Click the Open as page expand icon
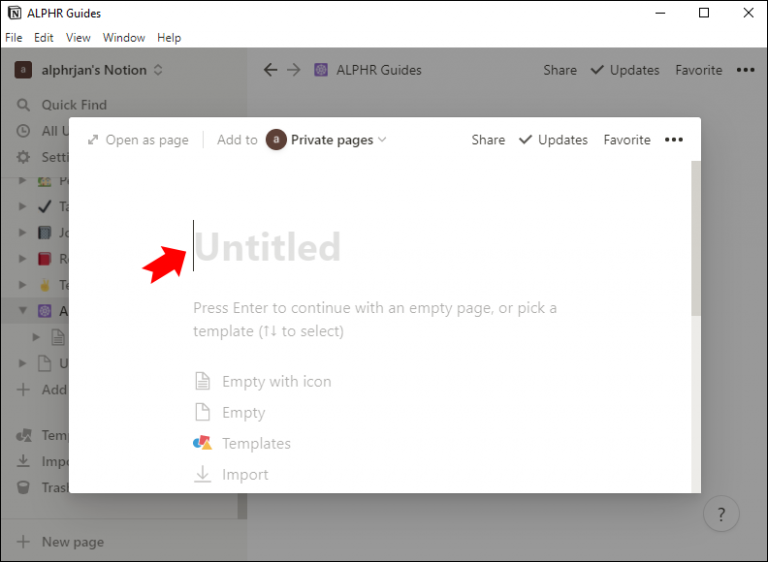This screenshot has height=562, width=768. 93,140
